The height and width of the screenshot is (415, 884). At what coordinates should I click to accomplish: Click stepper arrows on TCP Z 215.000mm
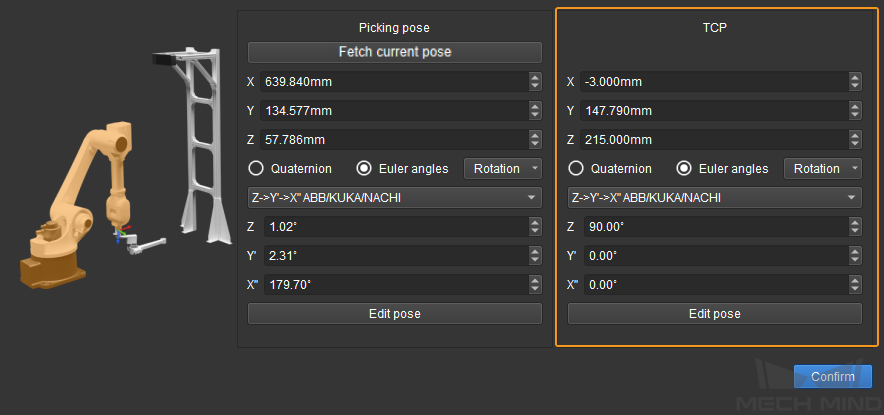click(855, 140)
